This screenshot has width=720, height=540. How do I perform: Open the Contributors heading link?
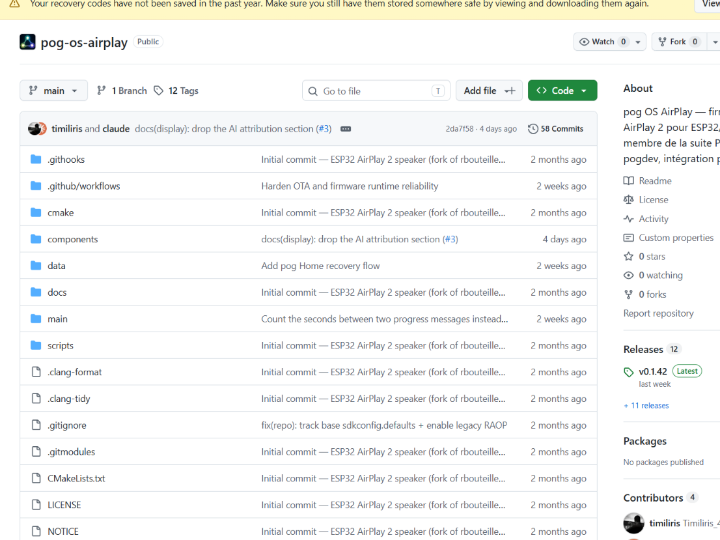point(653,498)
